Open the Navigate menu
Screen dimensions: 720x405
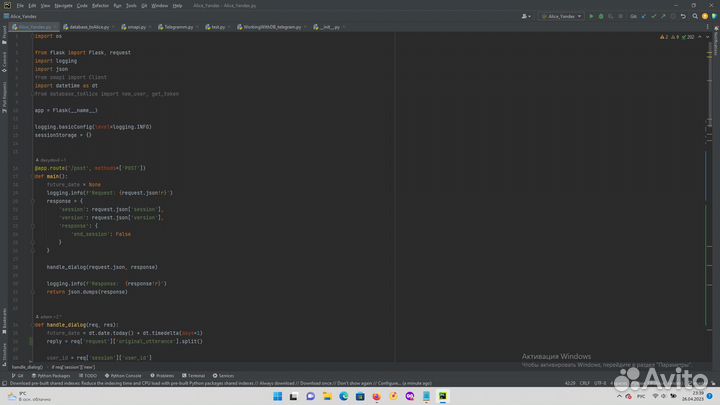tap(63, 6)
